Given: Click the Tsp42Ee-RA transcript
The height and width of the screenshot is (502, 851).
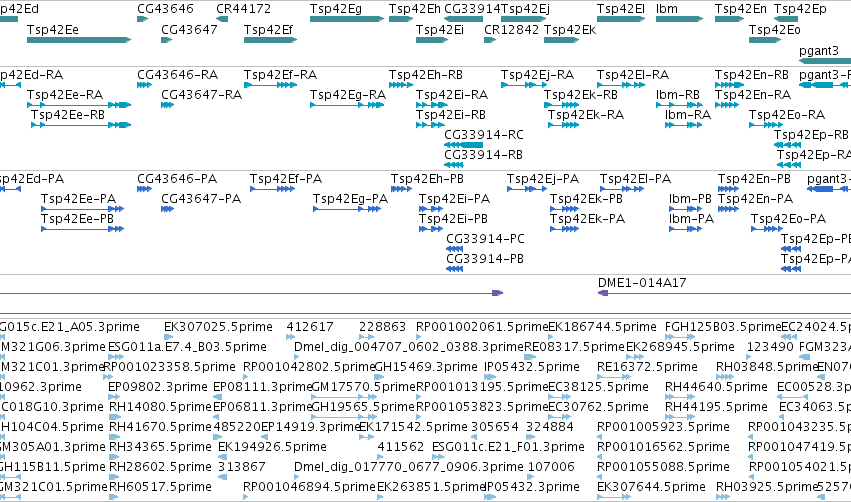Looking at the screenshot, I should tap(79, 105).
